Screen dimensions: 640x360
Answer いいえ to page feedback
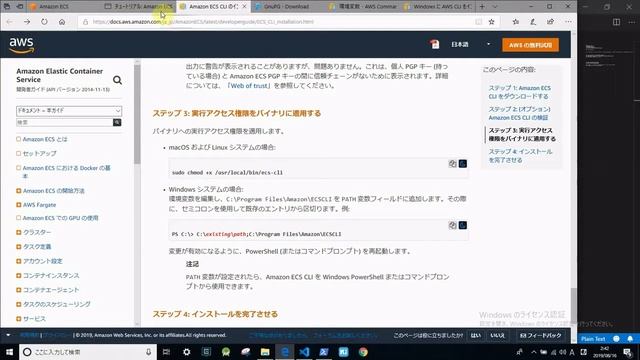[x=497, y=336]
